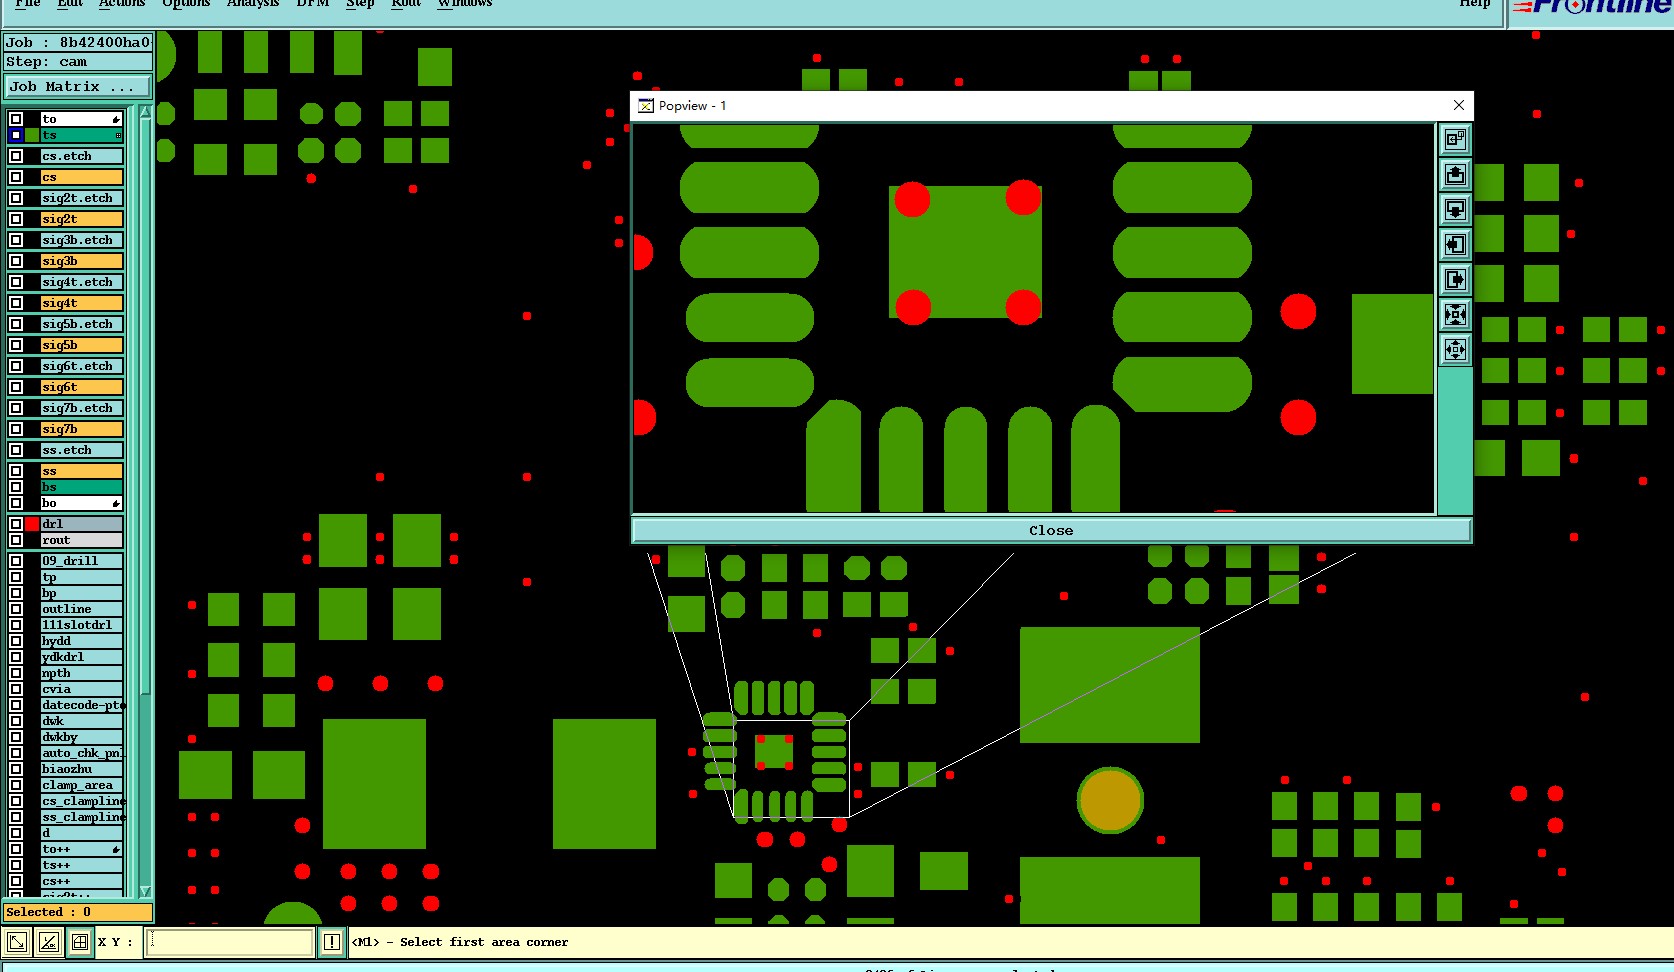Select the to++ layer name
This screenshot has height=972, width=1674.
click(x=81, y=849)
